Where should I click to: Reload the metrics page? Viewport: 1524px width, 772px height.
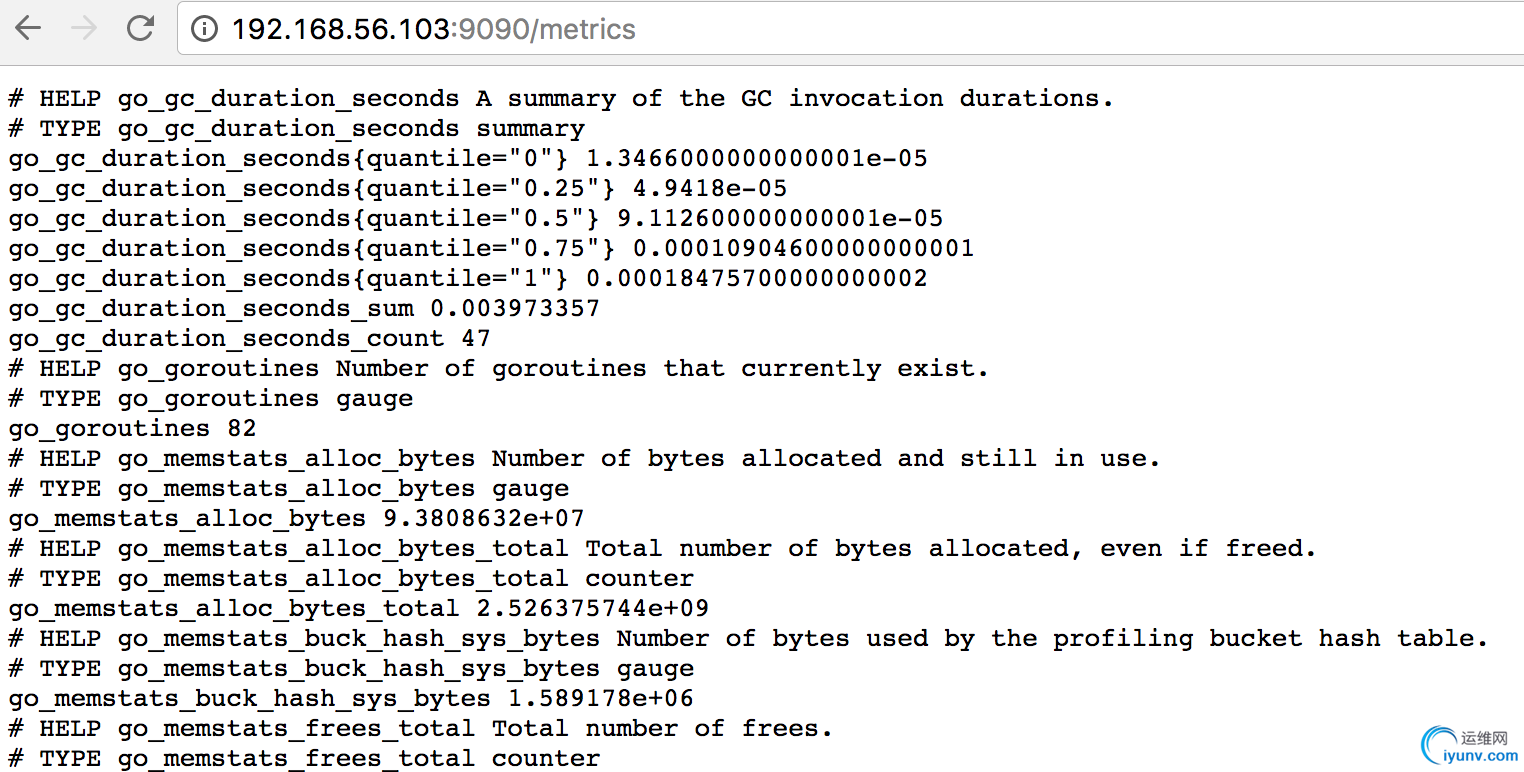140,28
